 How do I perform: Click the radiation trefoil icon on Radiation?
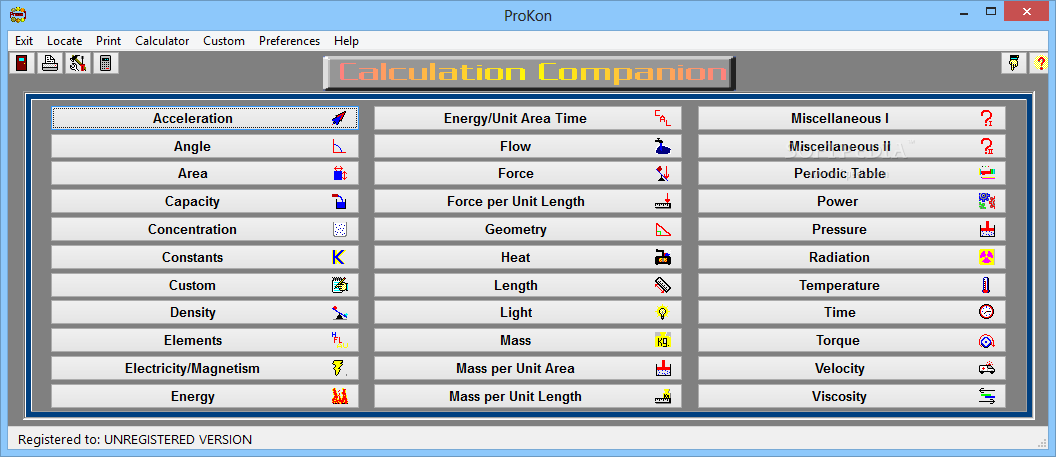point(987,257)
